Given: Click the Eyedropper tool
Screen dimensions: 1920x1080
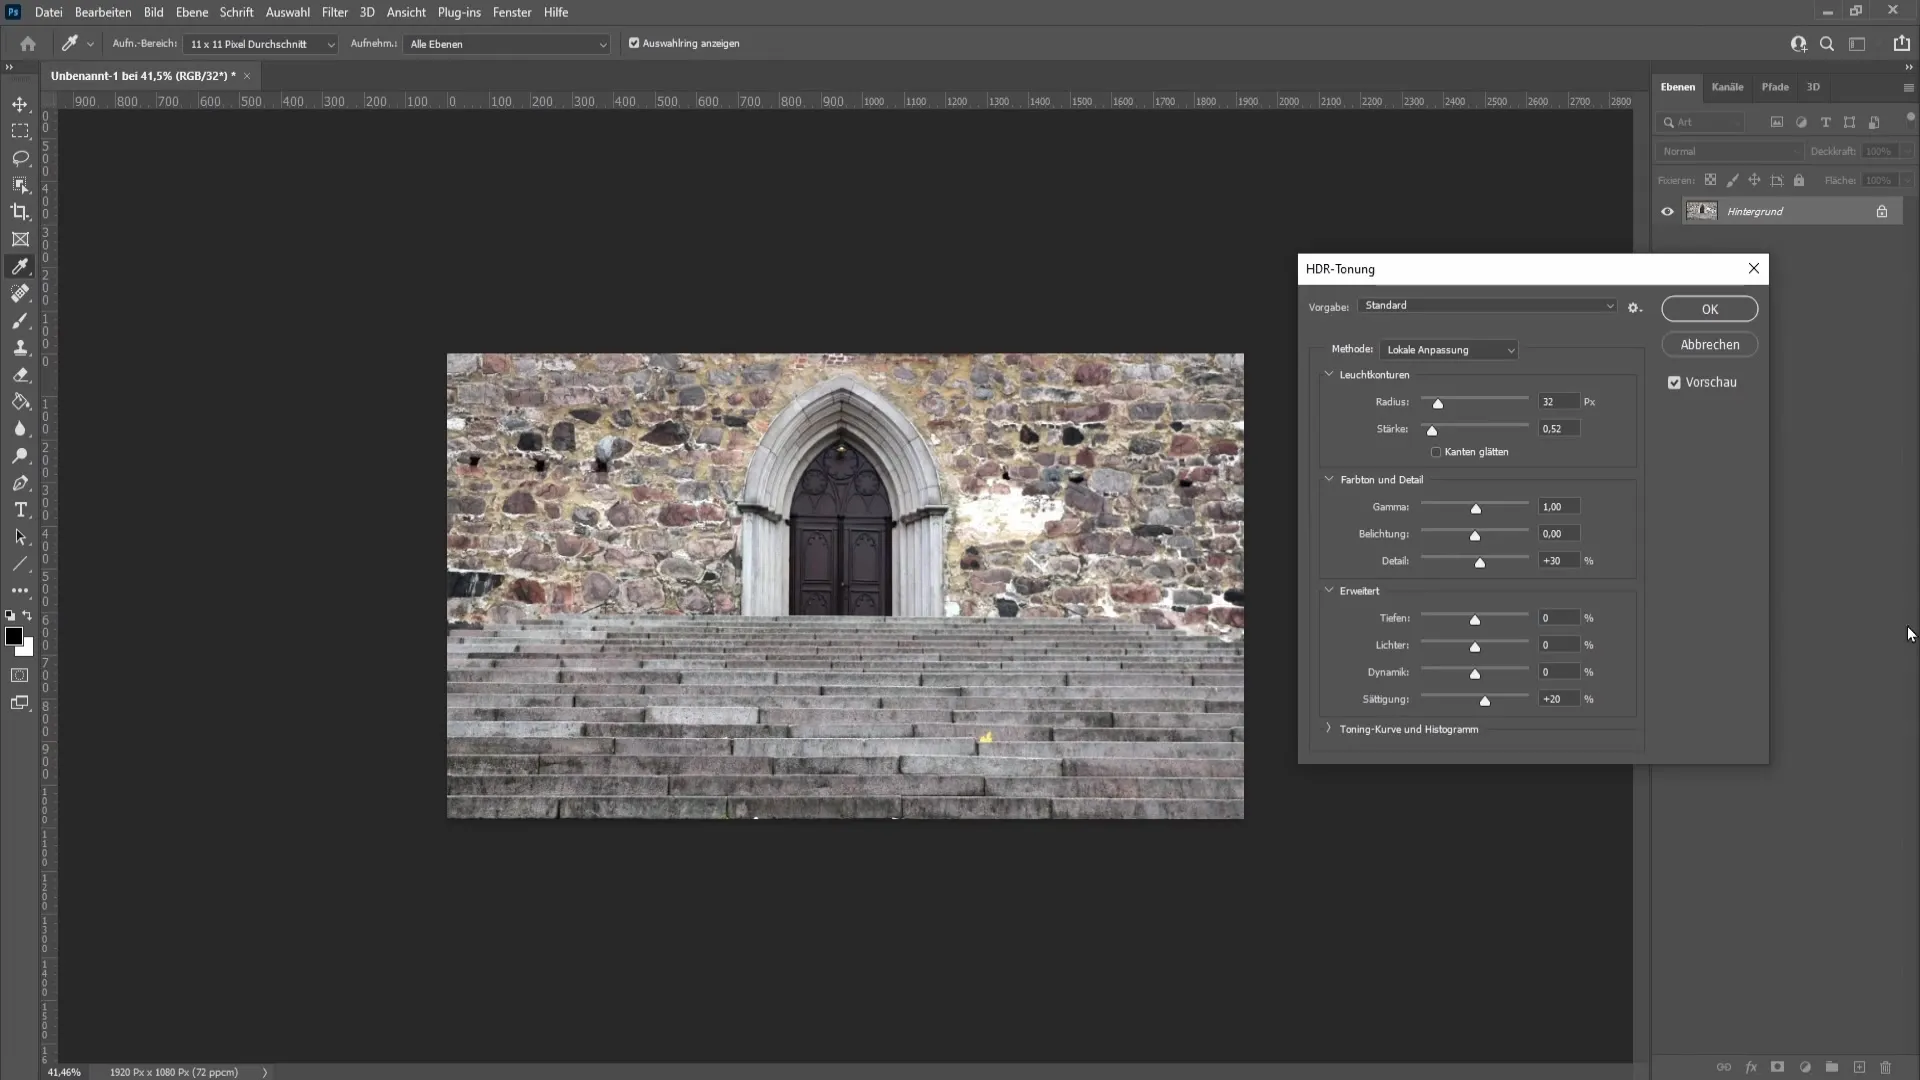Looking at the screenshot, I should point(20,265).
